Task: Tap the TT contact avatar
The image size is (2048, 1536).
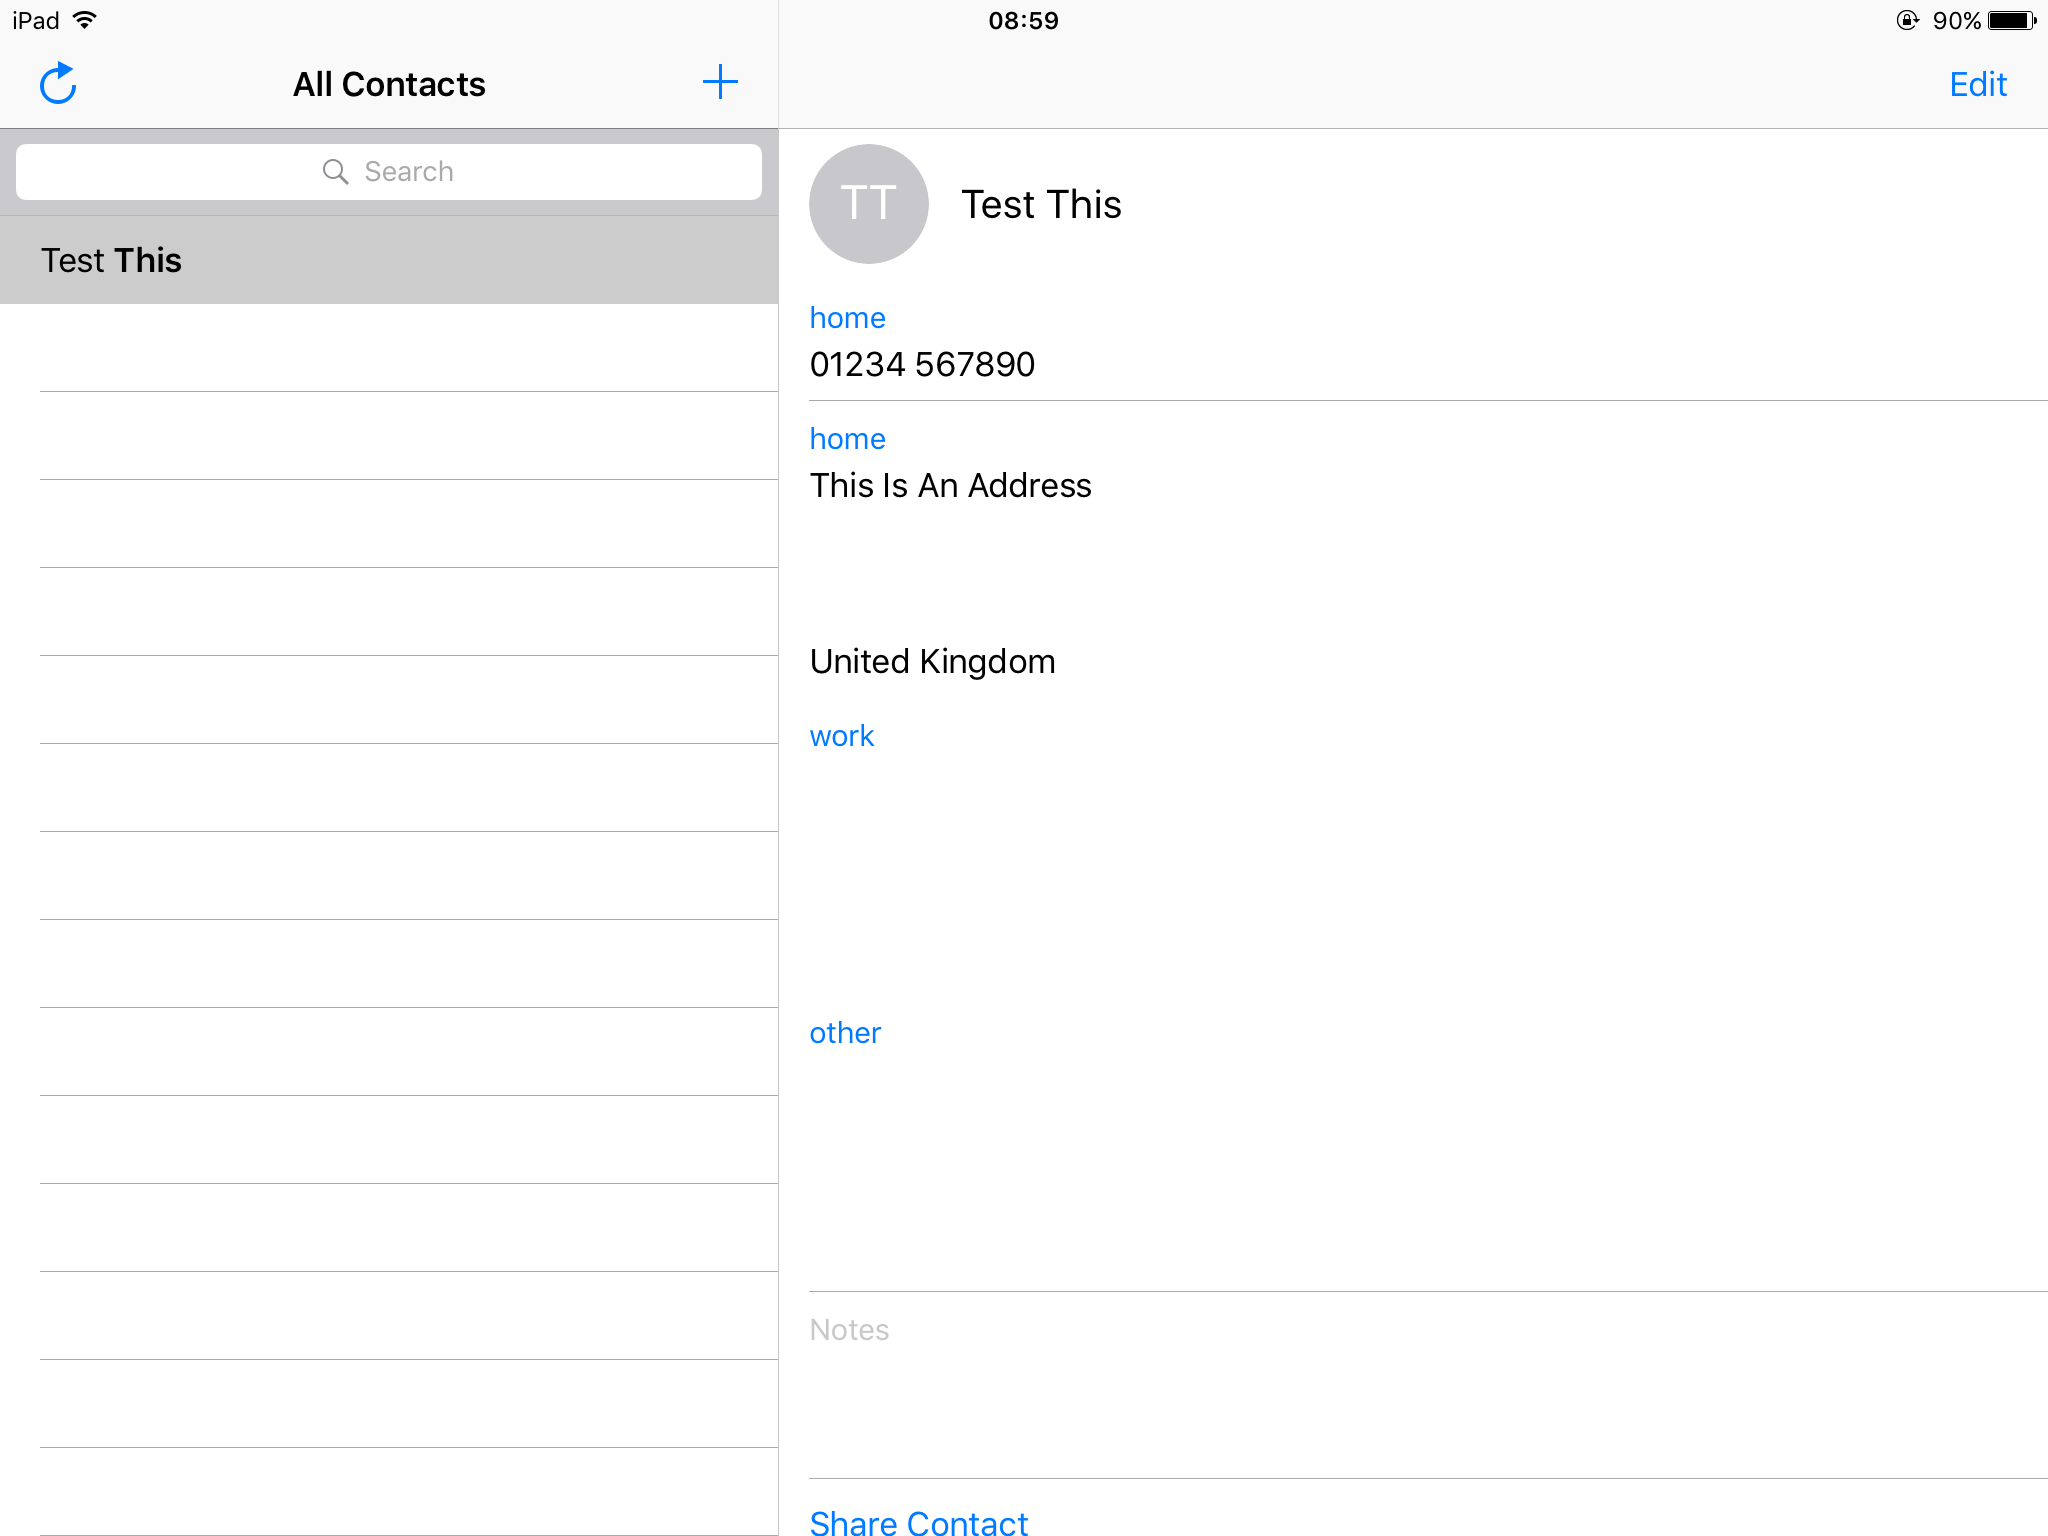Action: pyautogui.click(x=868, y=204)
